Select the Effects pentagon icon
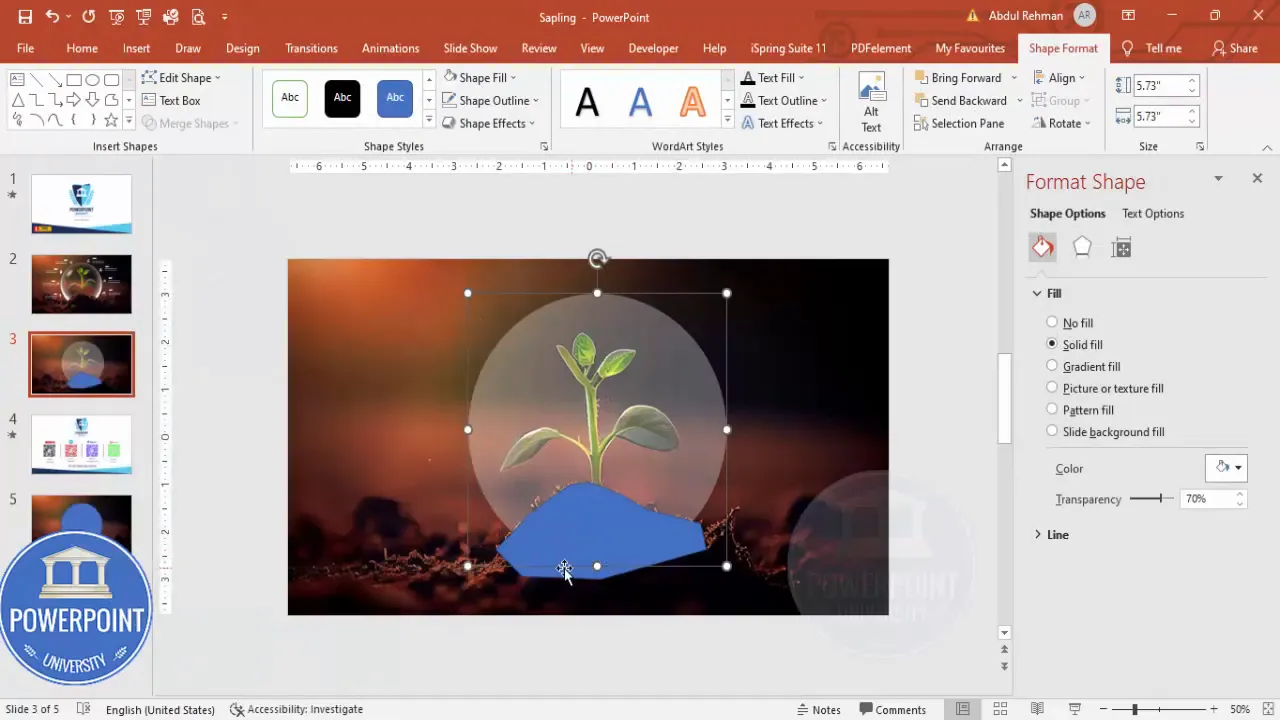 pyautogui.click(x=1082, y=247)
